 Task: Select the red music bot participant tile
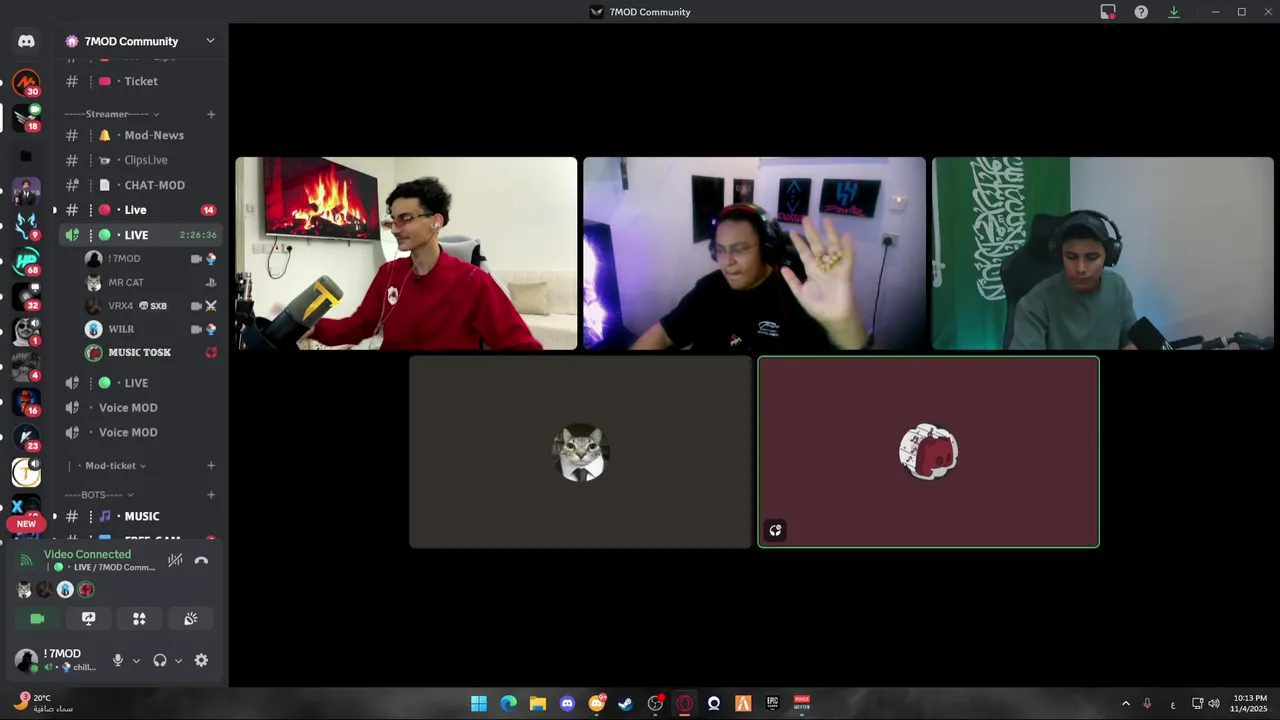(928, 452)
